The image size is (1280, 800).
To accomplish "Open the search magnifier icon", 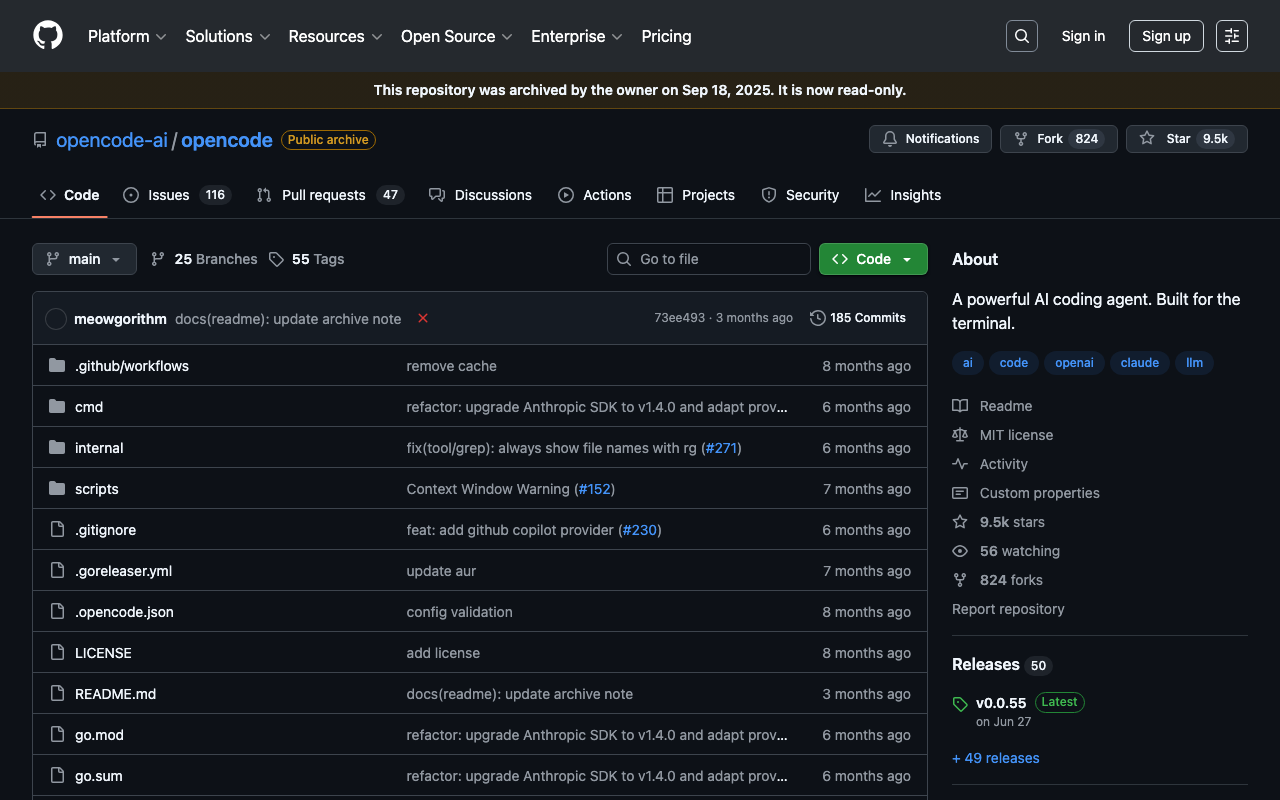I will click(1021, 36).
